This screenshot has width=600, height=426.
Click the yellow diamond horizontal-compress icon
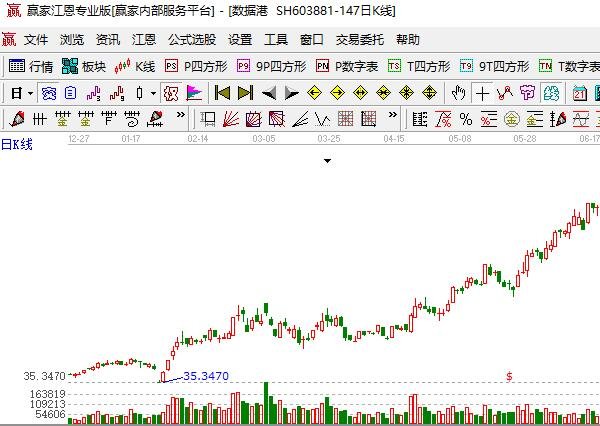click(383, 93)
